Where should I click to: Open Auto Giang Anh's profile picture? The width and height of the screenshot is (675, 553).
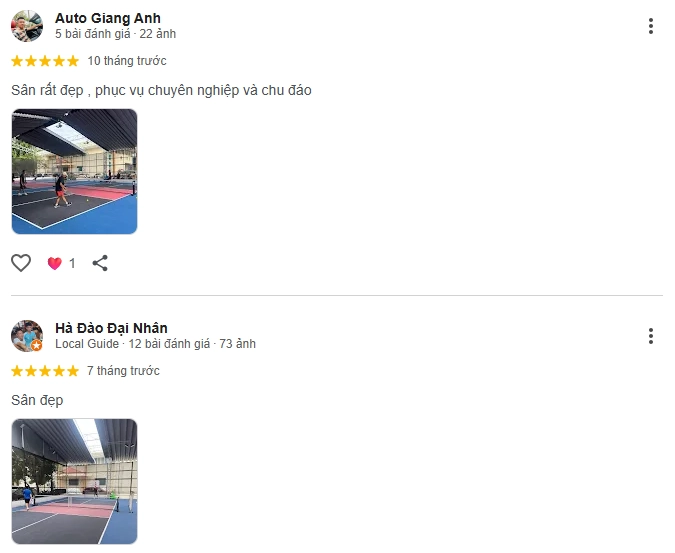point(27,26)
